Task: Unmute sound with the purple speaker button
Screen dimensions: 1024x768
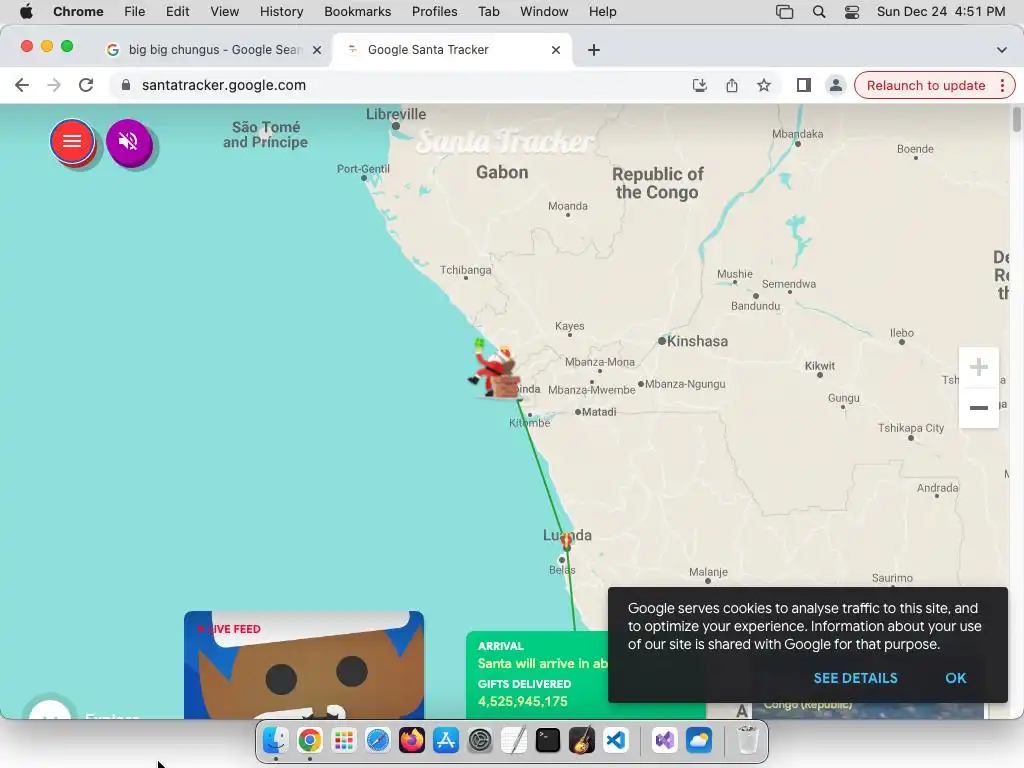Action: (x=129, y=141)
